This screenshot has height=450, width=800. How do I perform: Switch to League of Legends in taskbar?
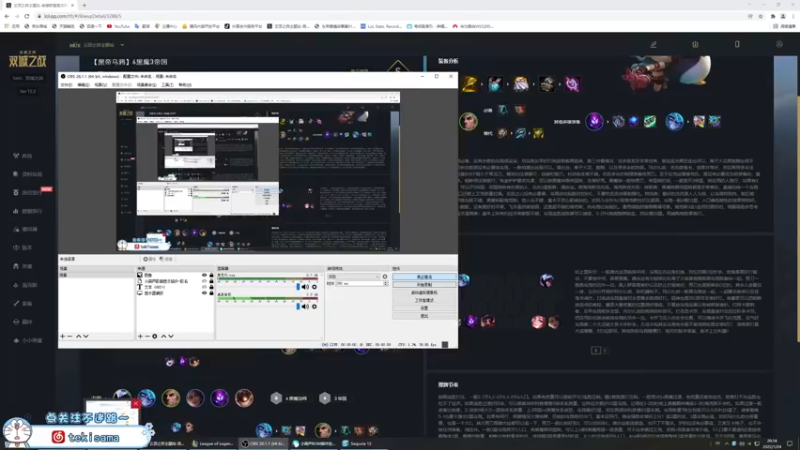tap(213, 443)
